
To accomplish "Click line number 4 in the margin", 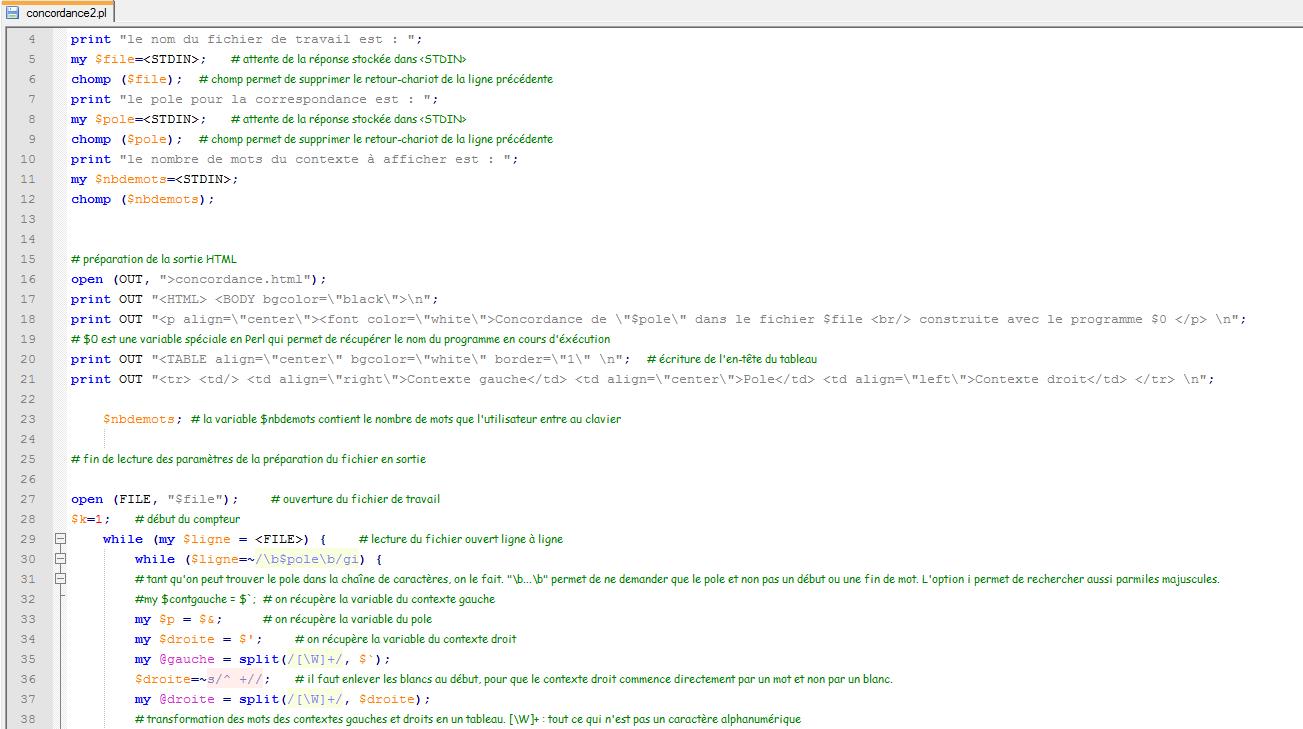I will [31, 39].
